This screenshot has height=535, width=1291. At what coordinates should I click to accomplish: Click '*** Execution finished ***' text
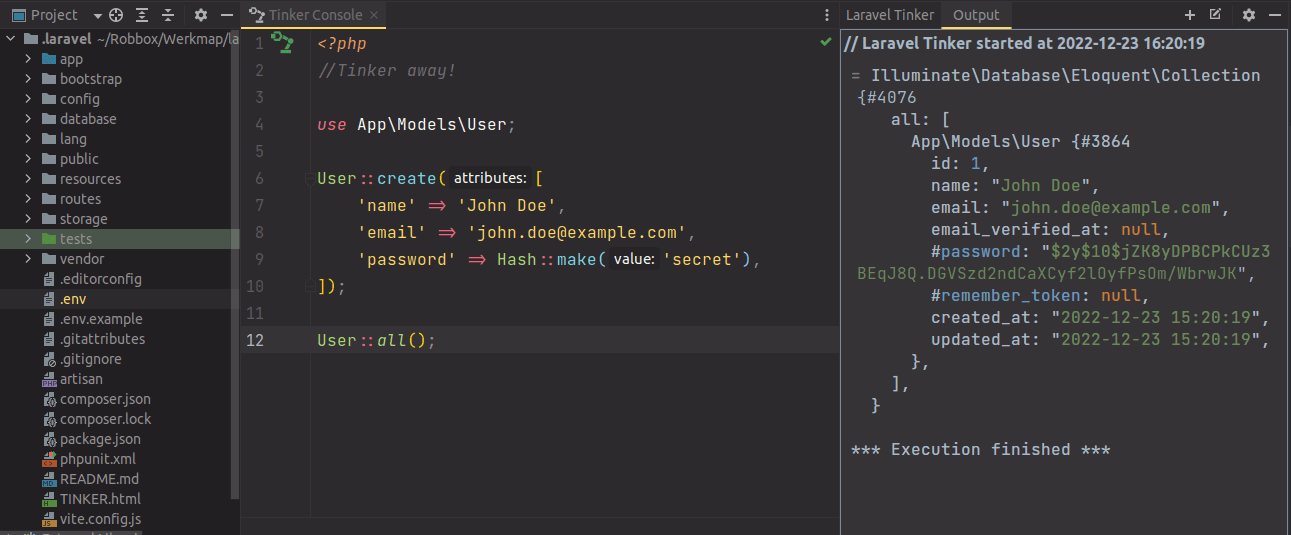(981, 450)
